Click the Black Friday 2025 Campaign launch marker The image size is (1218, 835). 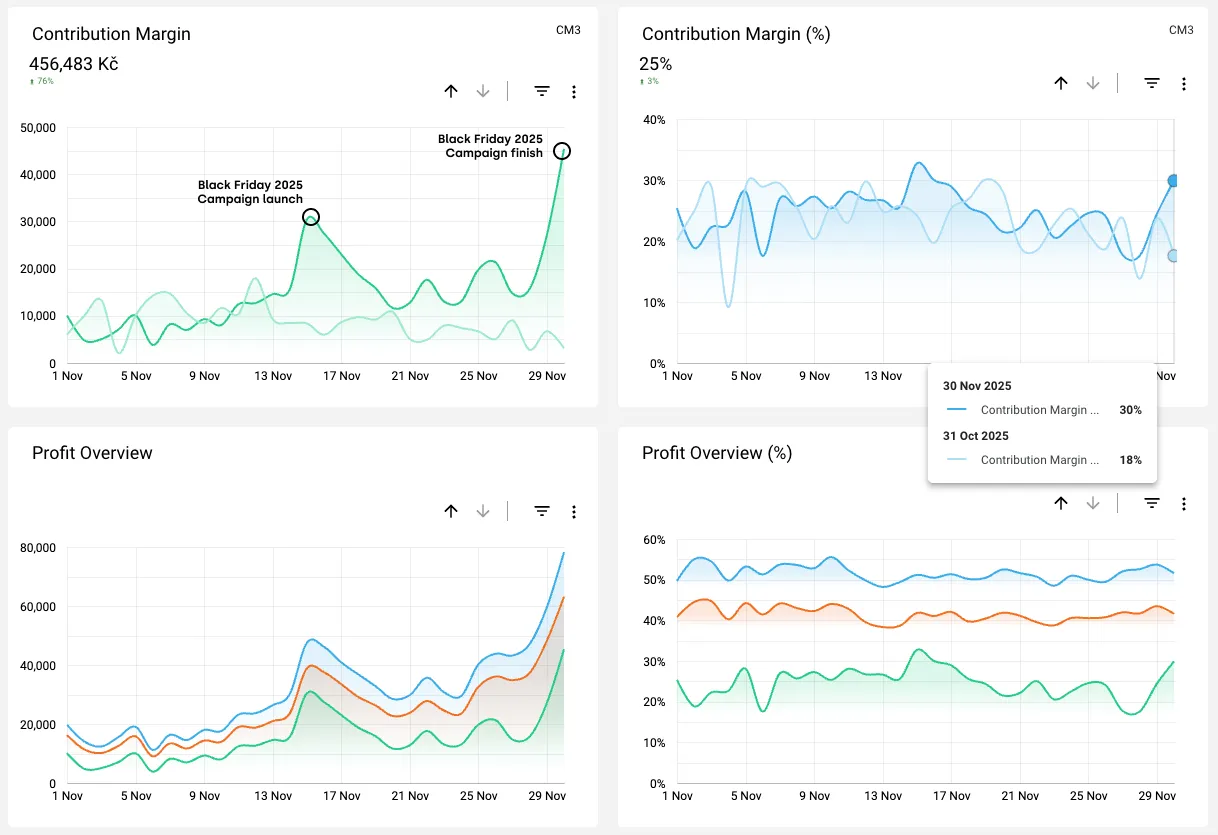point(310,217)
